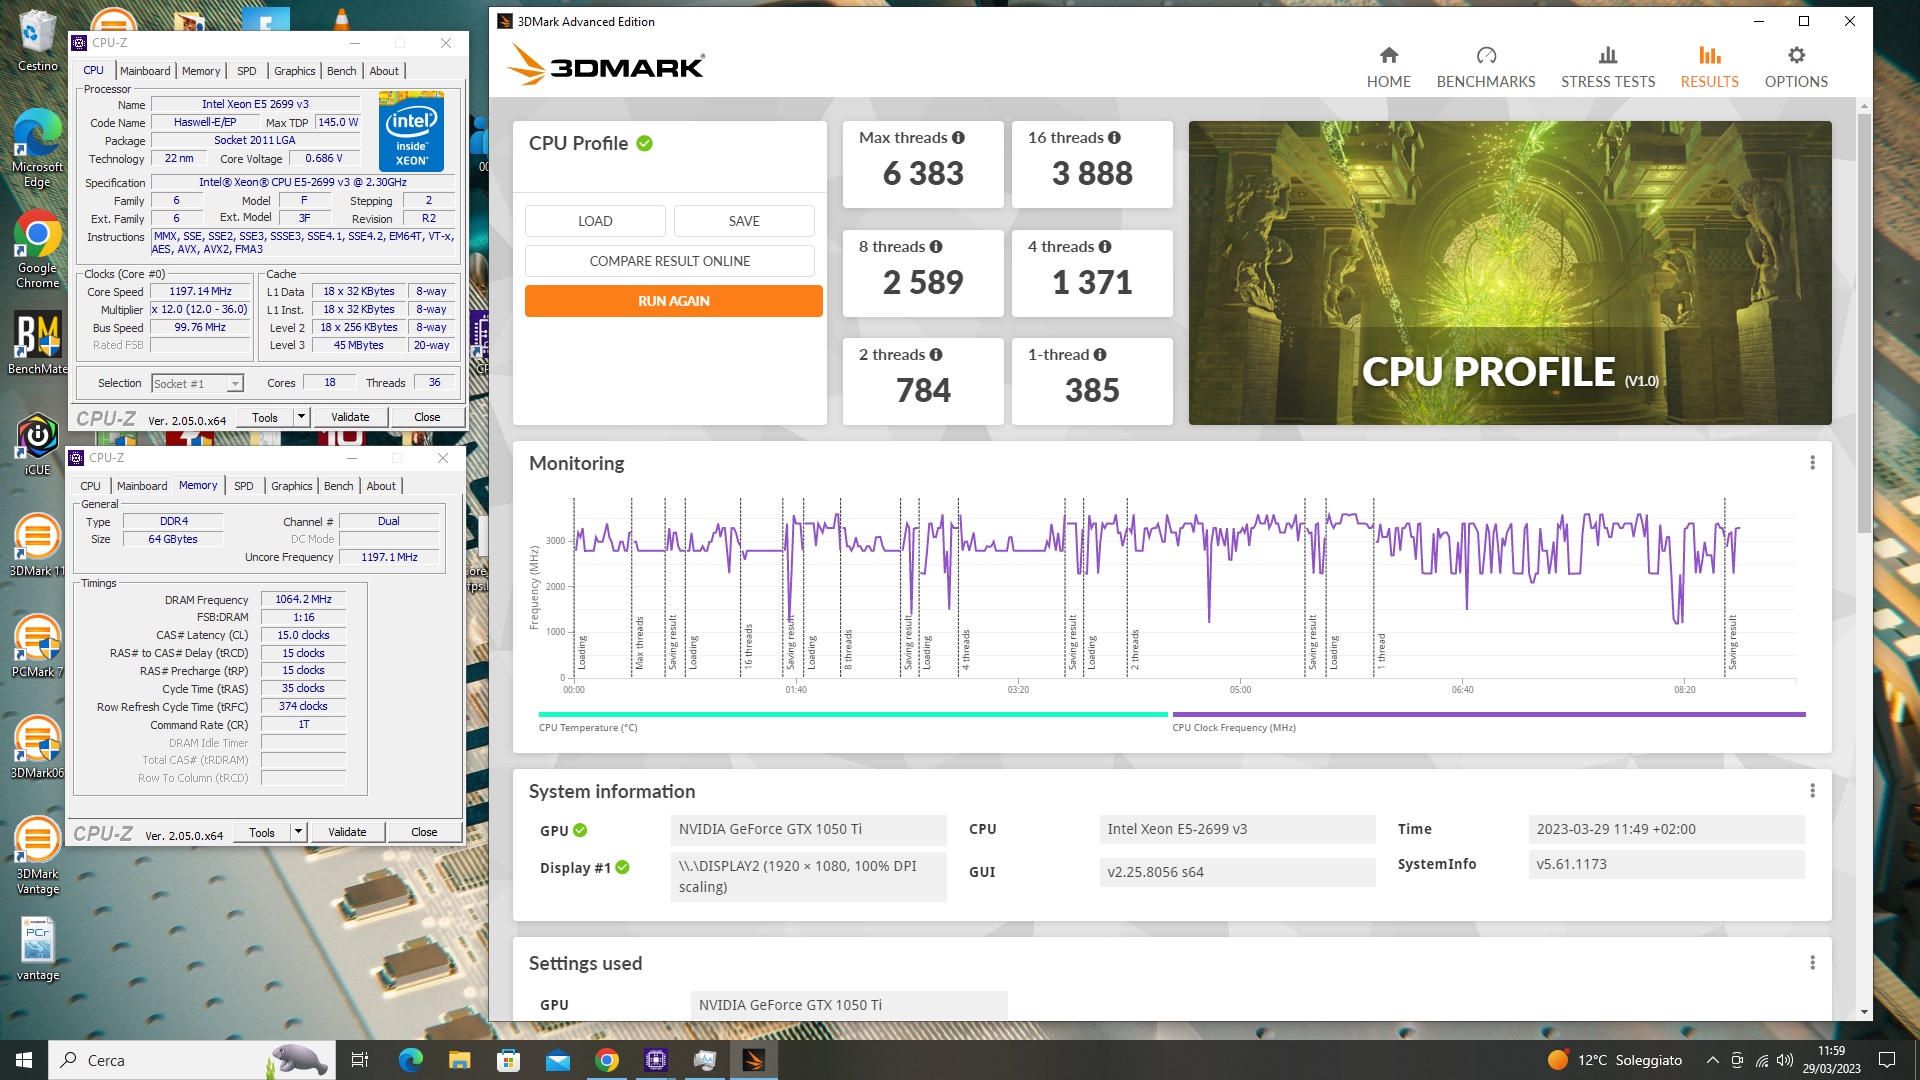
Task: Open About tab in upper CPU-Z
Action: pos(384,71)
